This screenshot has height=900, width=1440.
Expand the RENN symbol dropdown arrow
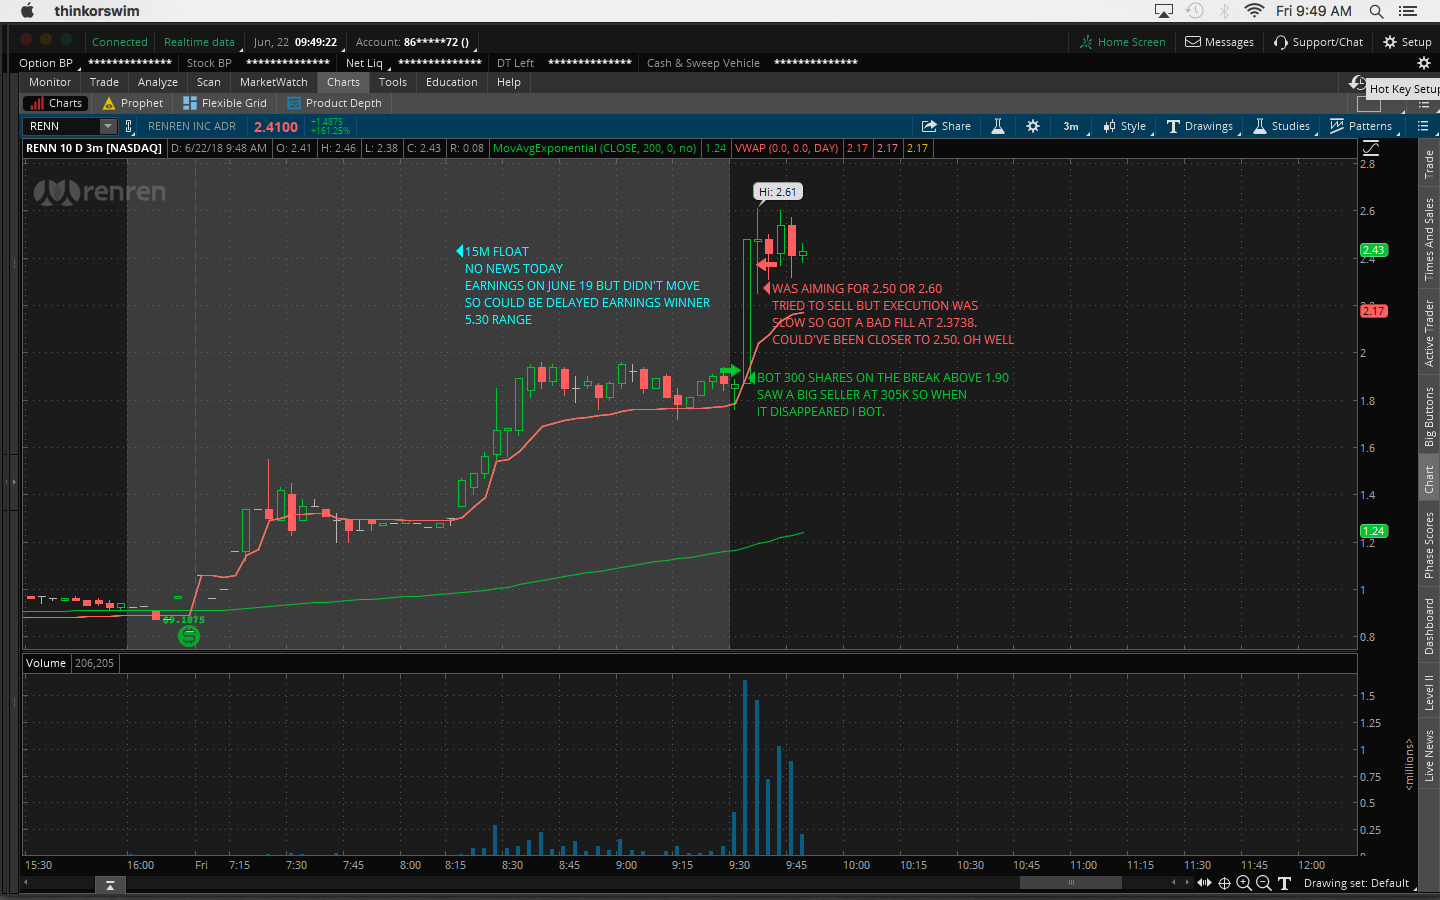[108, 126]
